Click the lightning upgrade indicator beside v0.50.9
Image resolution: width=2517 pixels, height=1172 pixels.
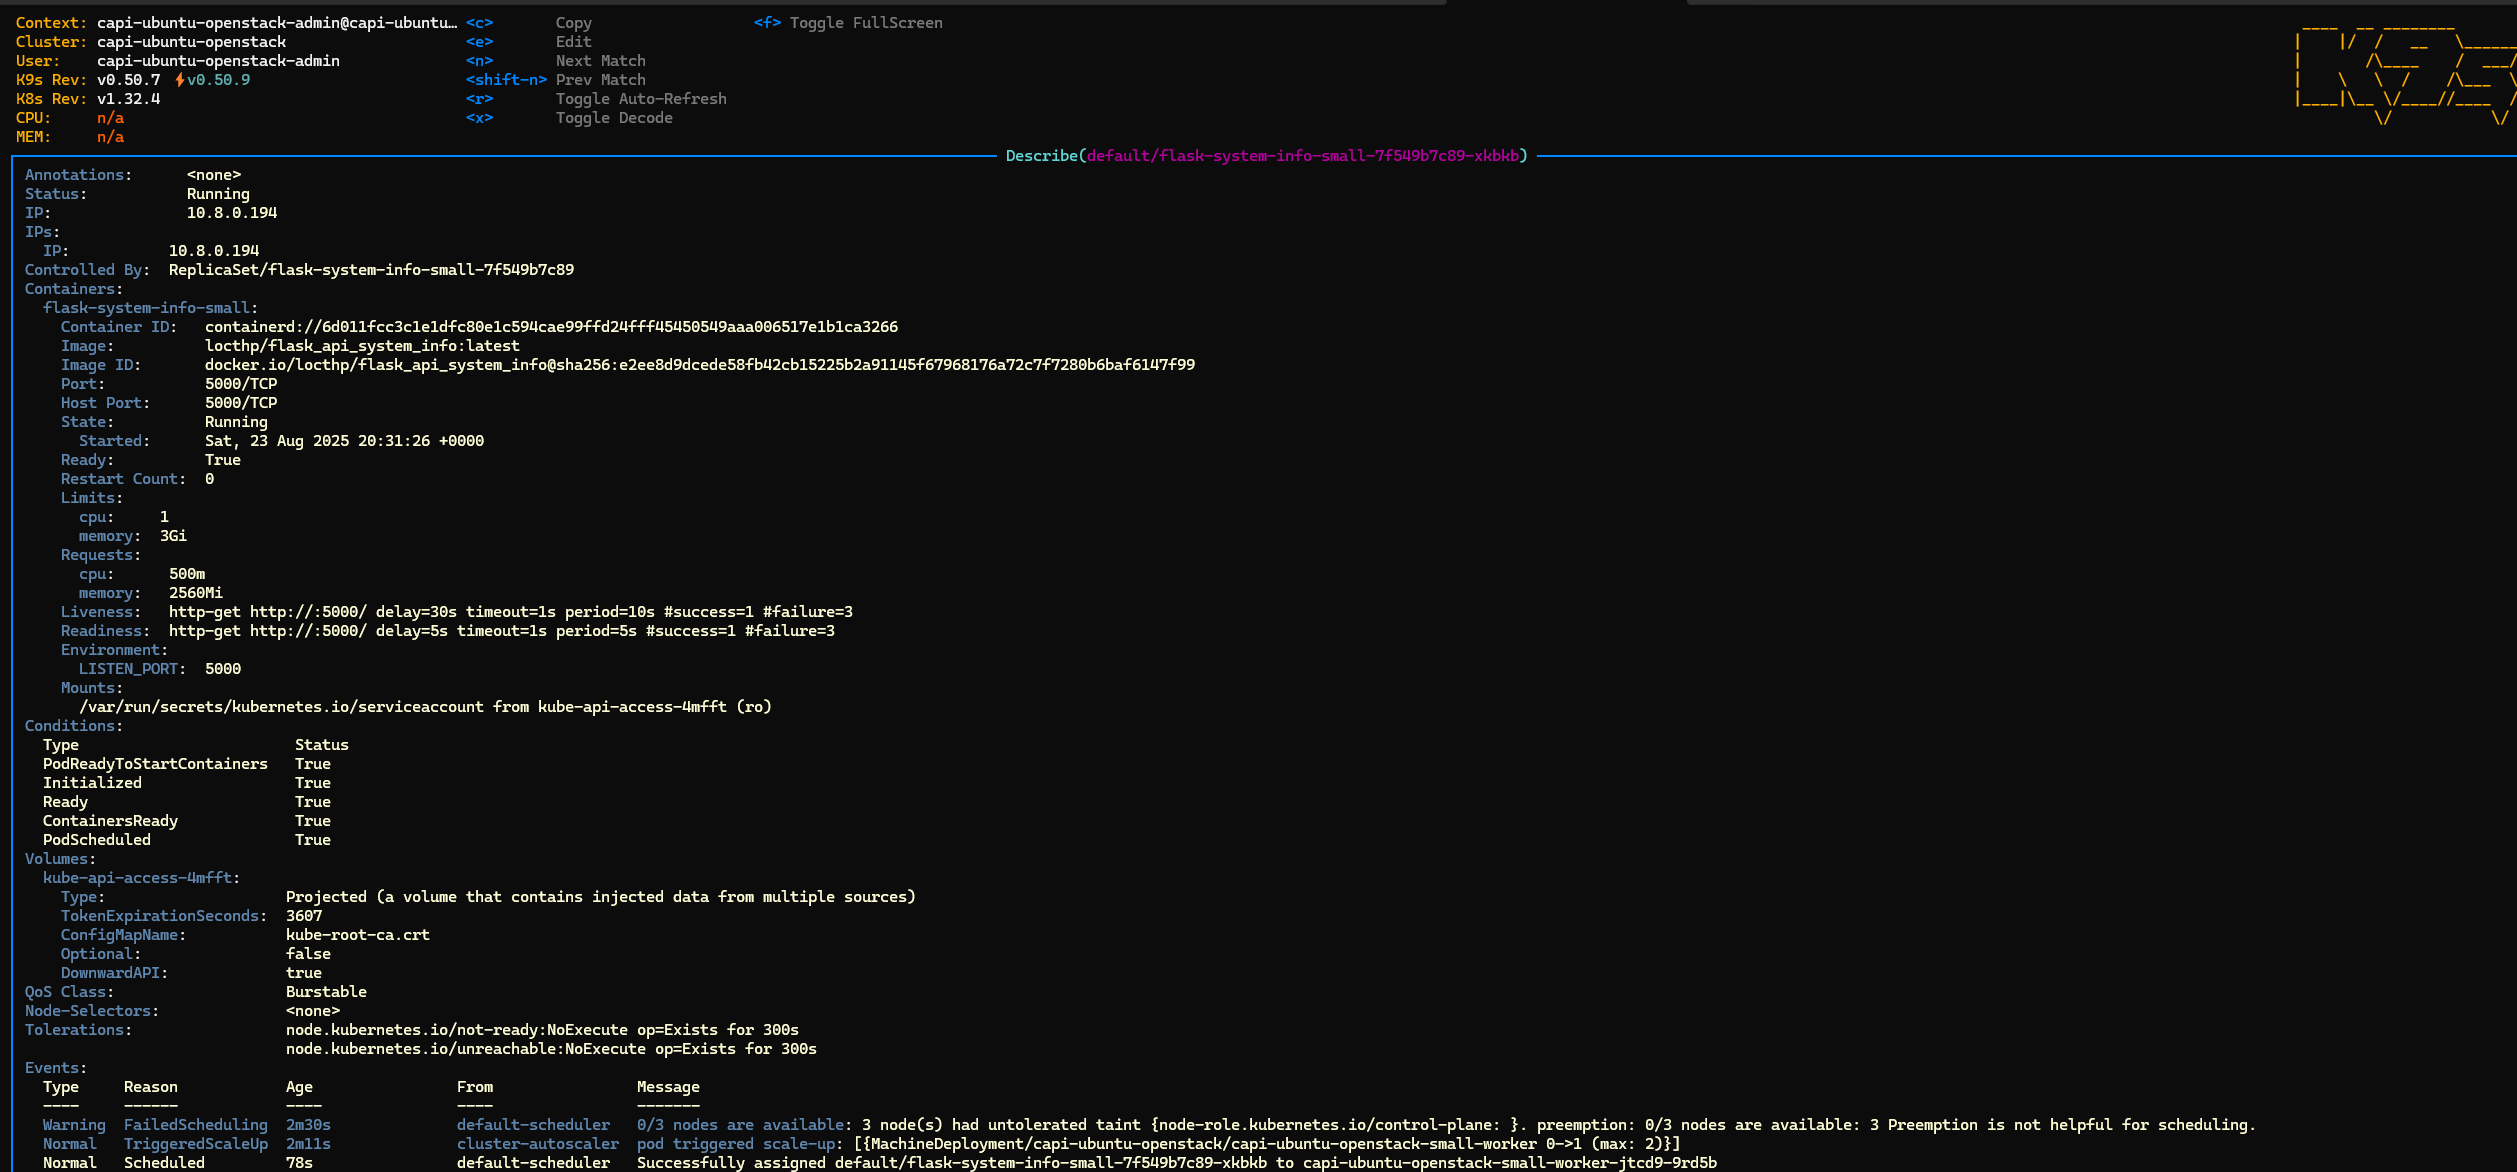tap(178, 79)
